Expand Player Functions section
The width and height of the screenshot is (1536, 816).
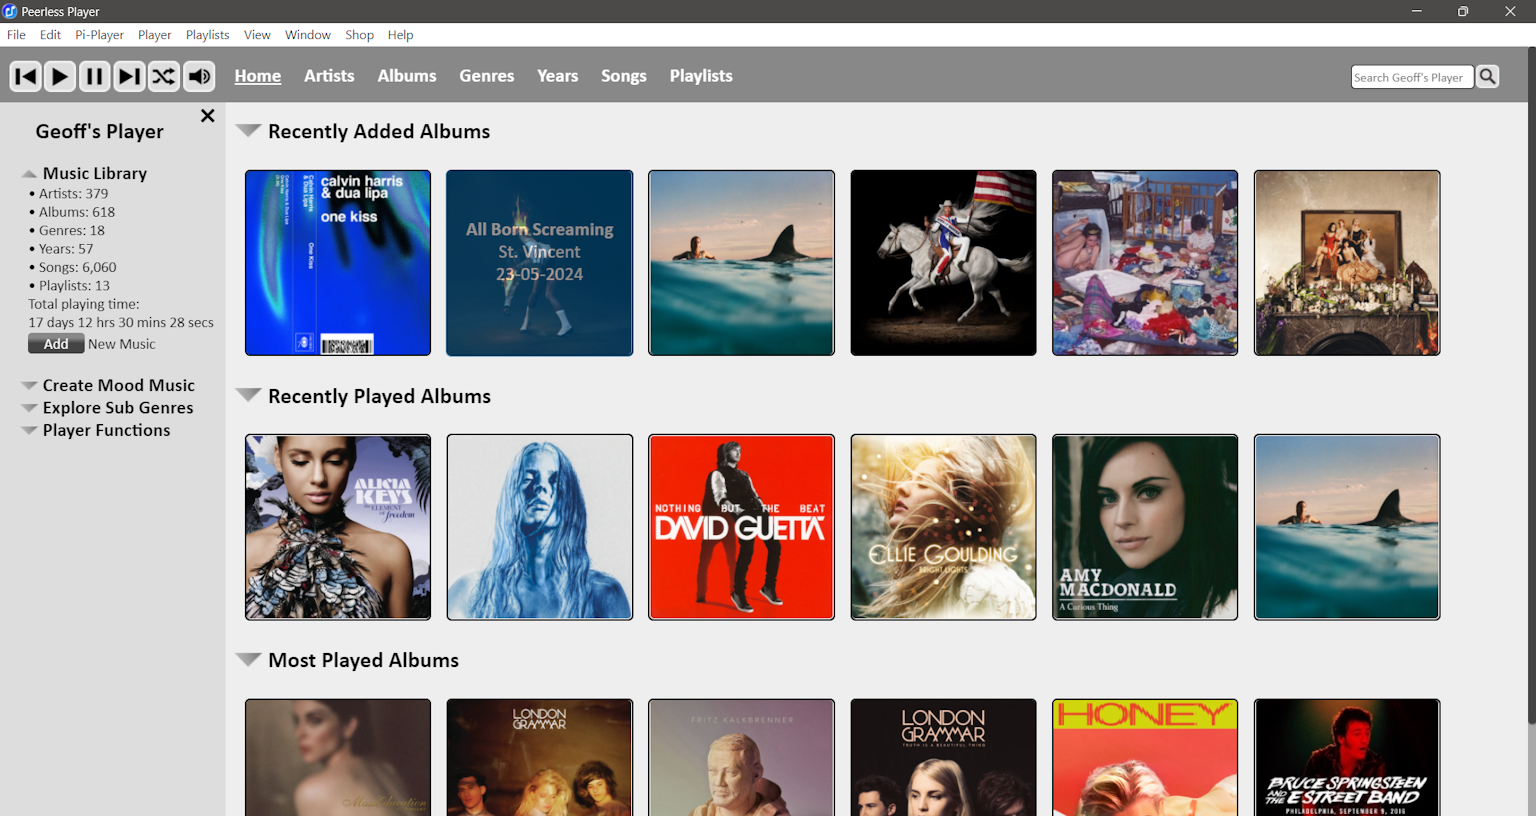[30, 430]
